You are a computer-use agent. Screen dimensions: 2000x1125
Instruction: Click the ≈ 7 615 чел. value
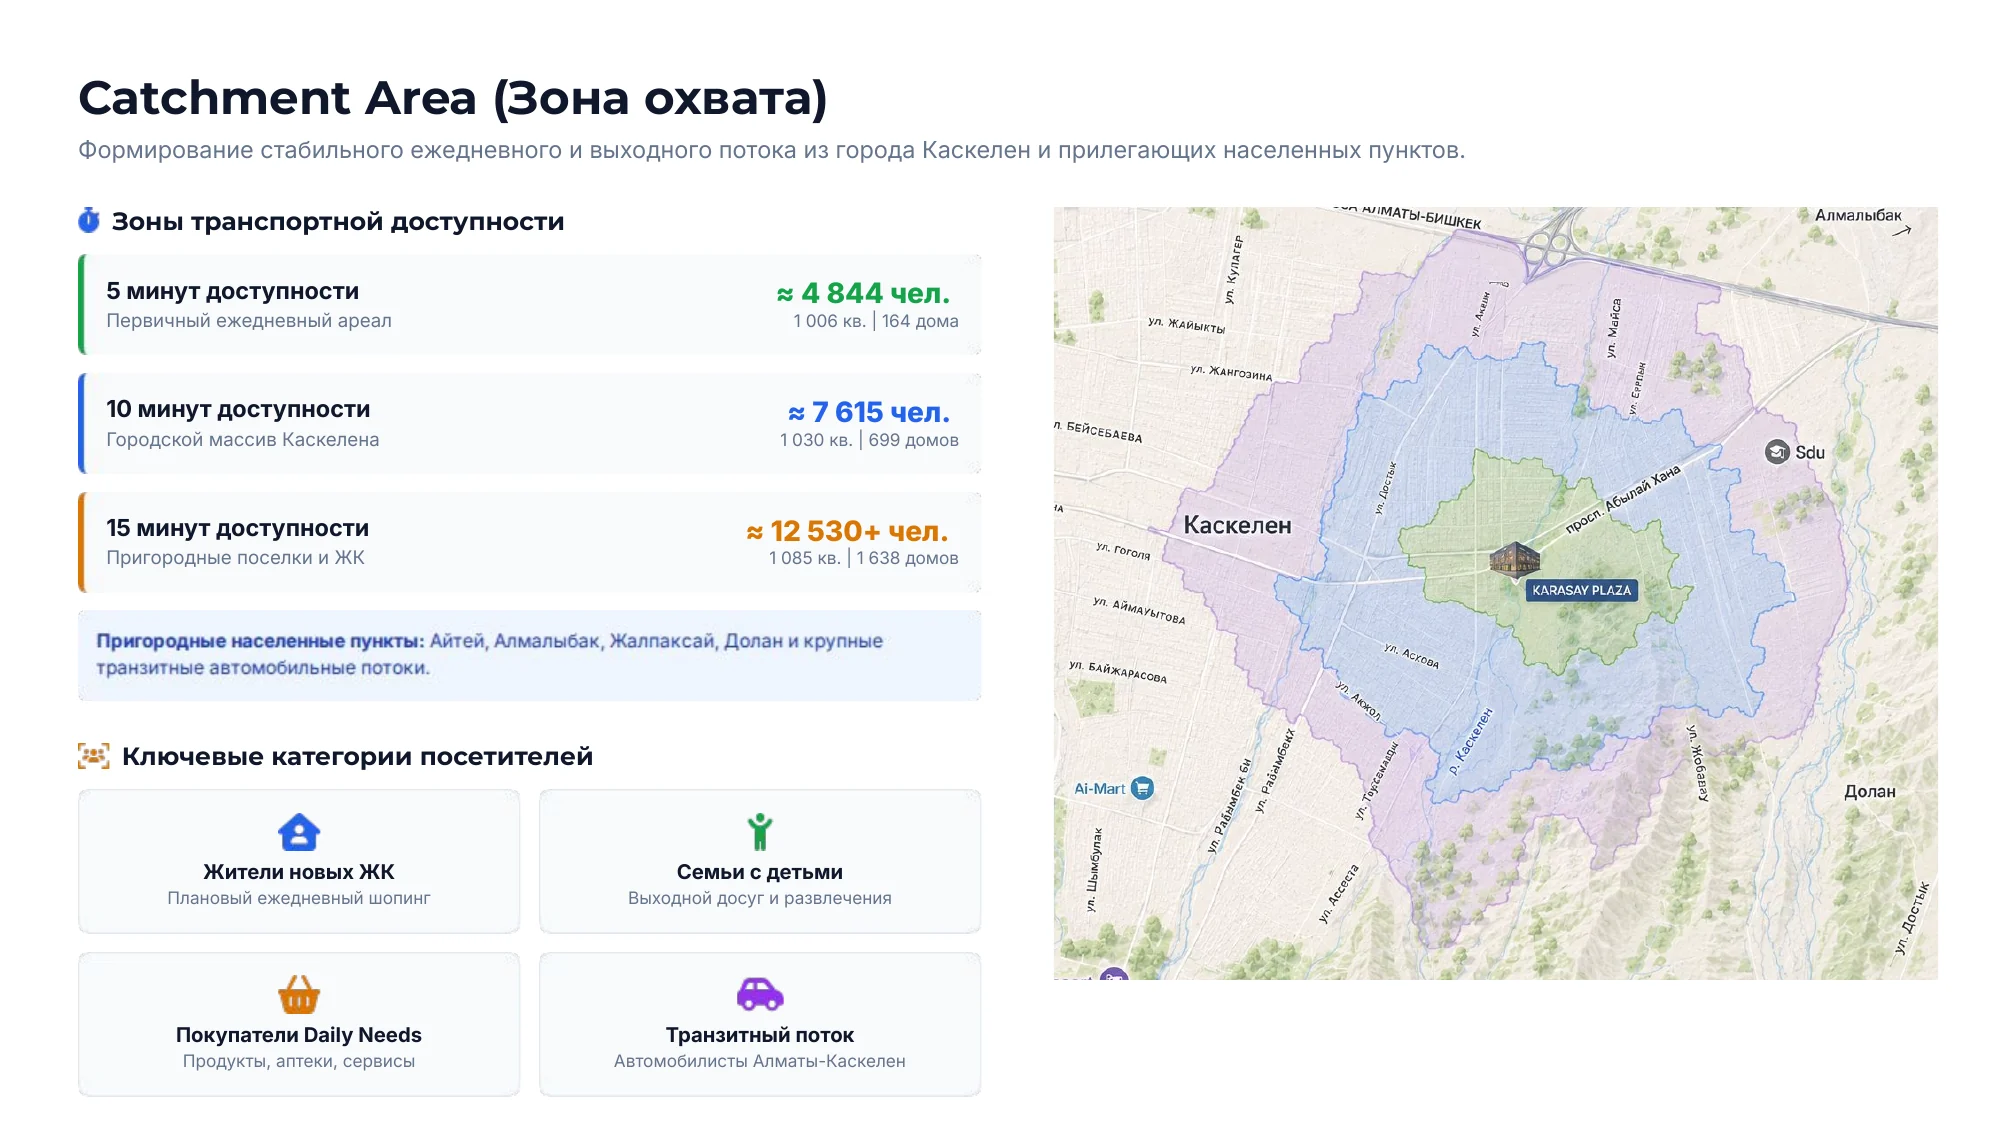point(869,412)
